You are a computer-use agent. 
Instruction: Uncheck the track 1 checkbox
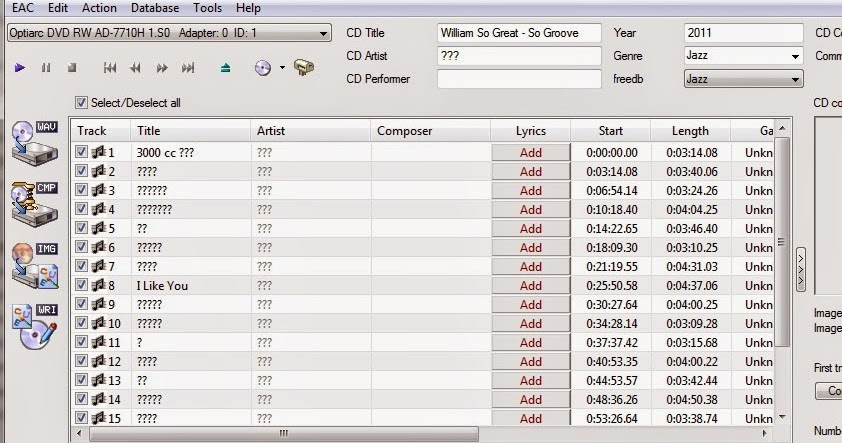[x=81, y=152]
